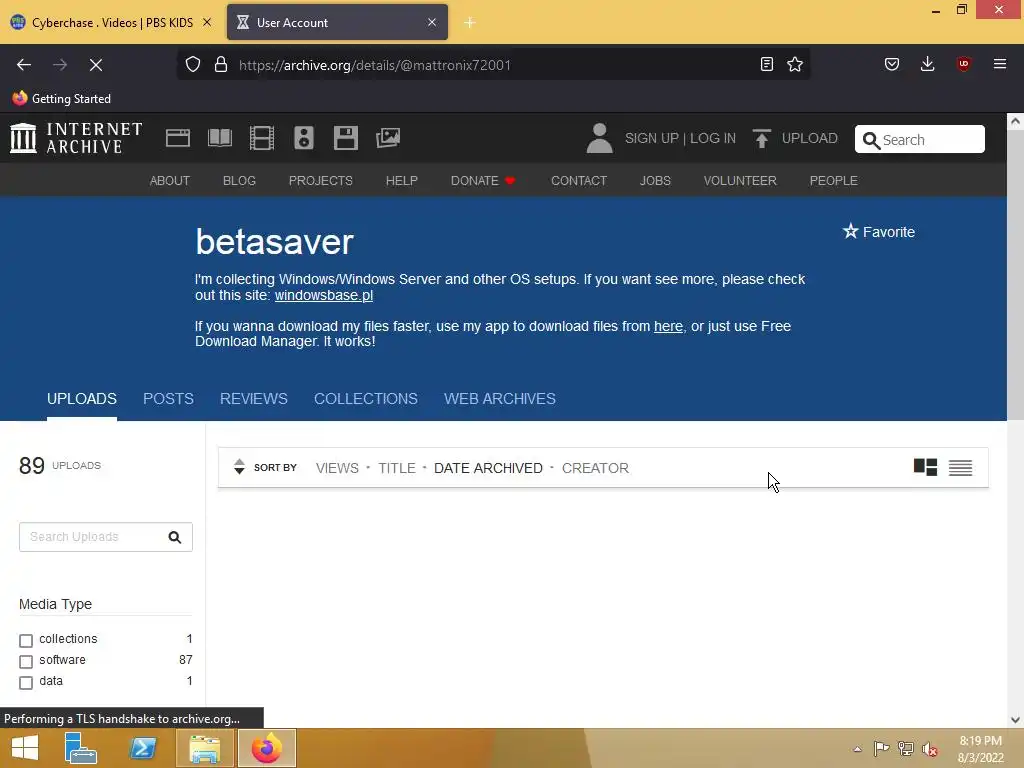Open the BLOG nav link

tap(239, 180)
